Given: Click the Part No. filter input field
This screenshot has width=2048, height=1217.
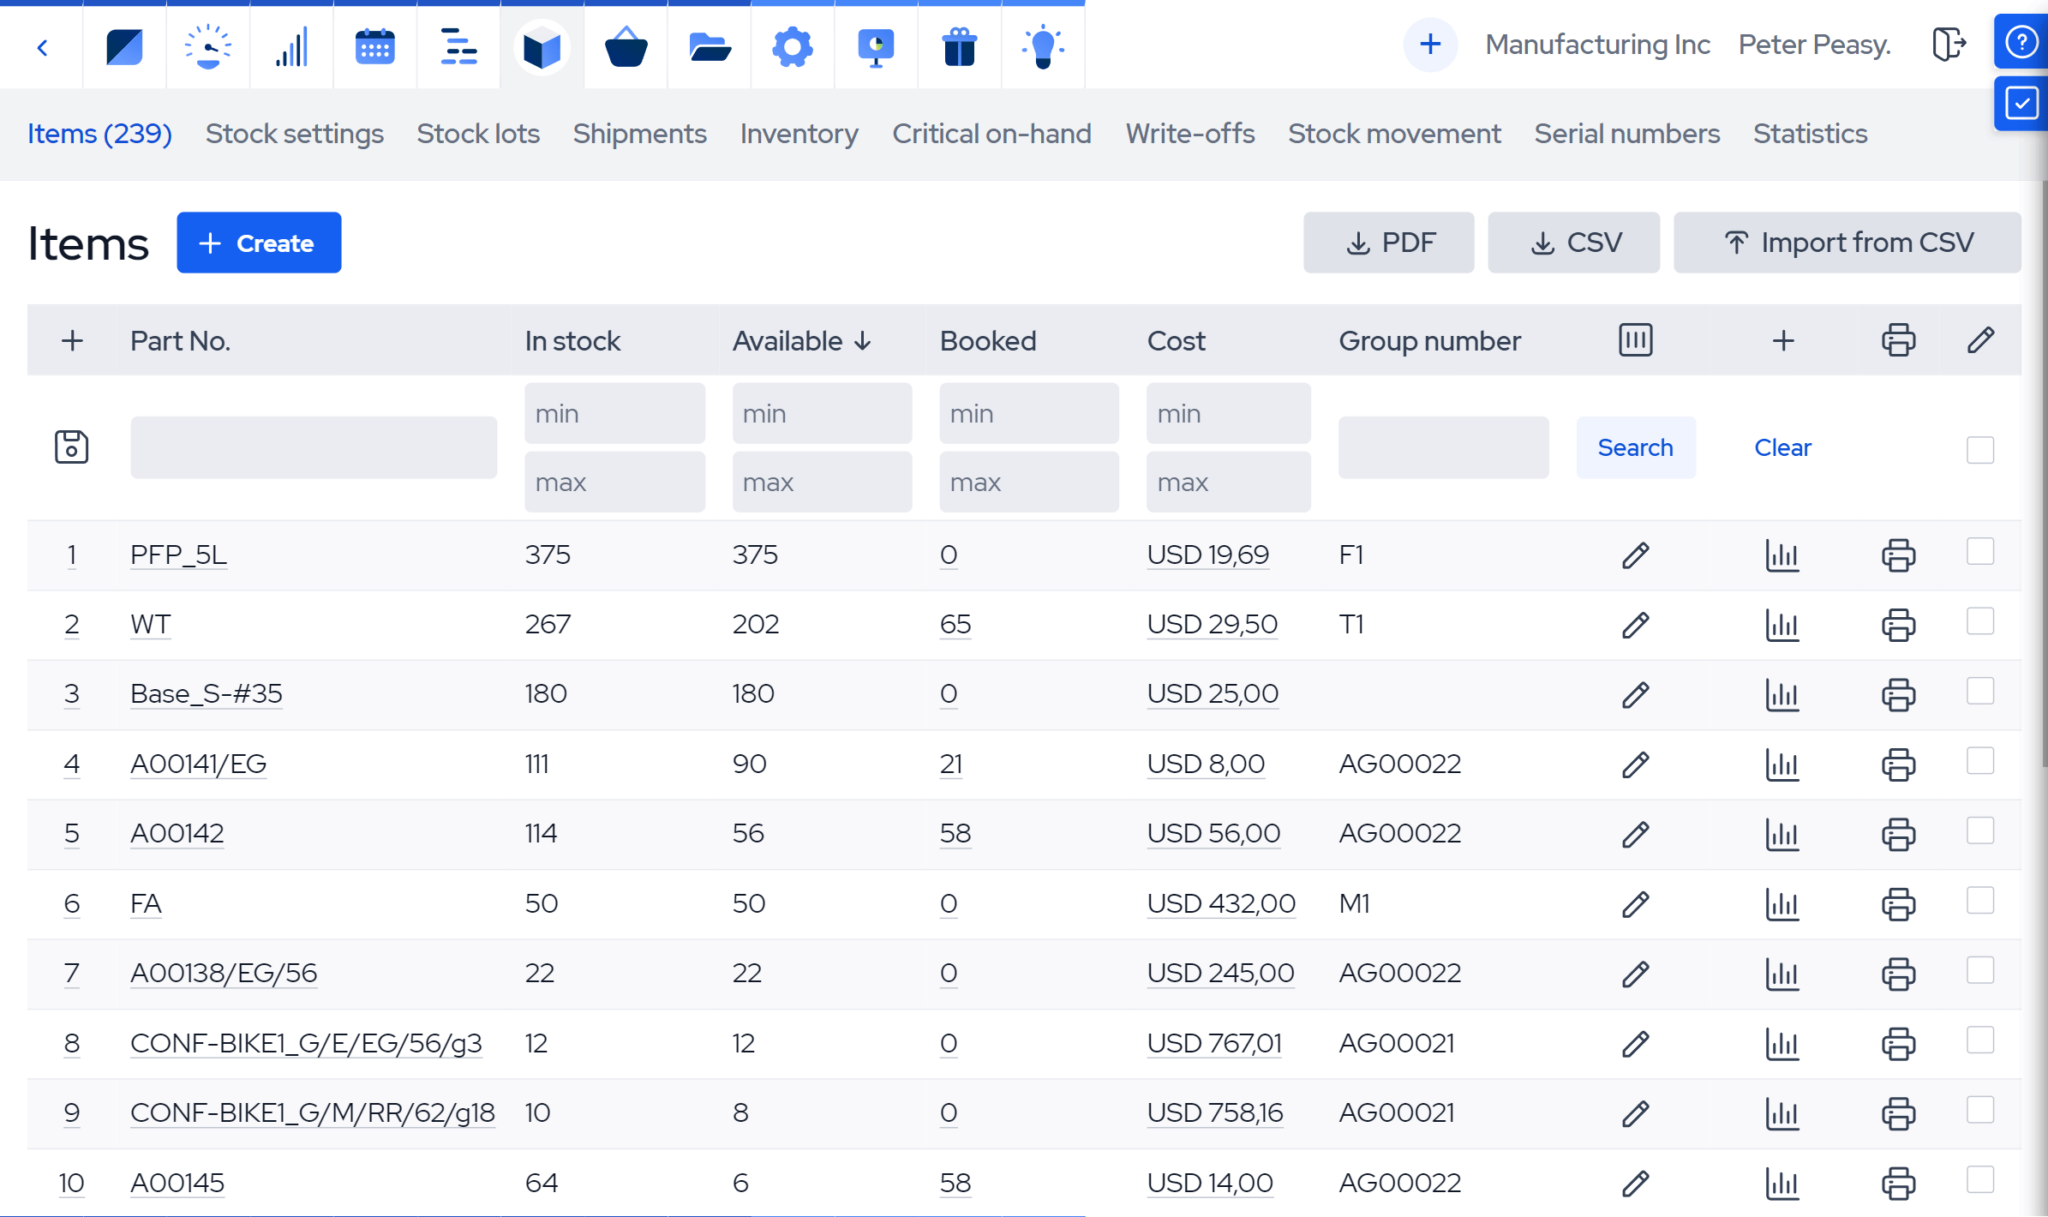Looking at the screenshot, I should coord(313,447).
